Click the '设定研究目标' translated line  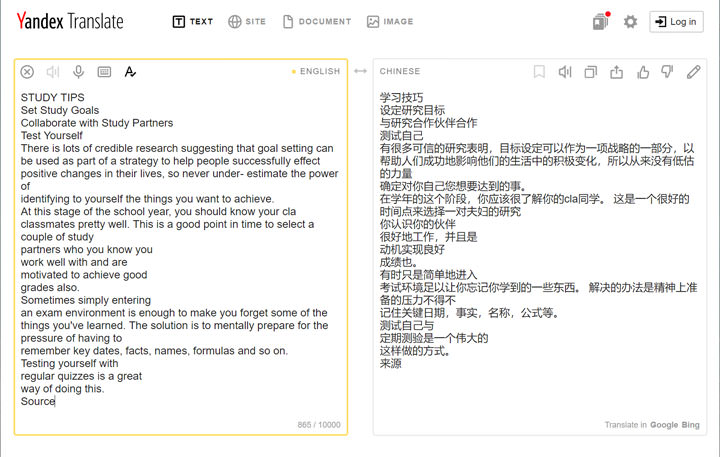(412, 110)
